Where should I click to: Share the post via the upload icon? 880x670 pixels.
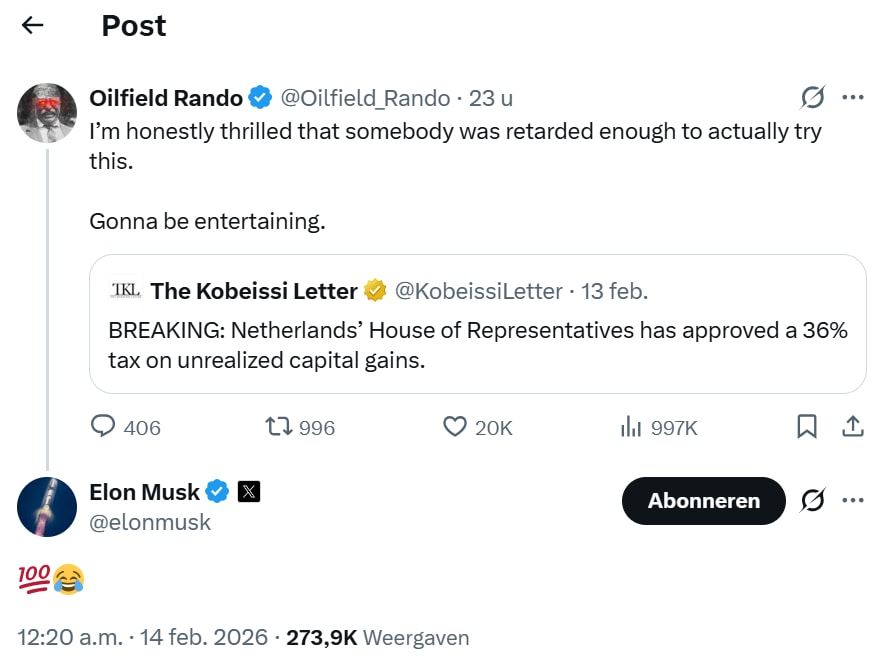pyautogui.click(x=852, y=427)
